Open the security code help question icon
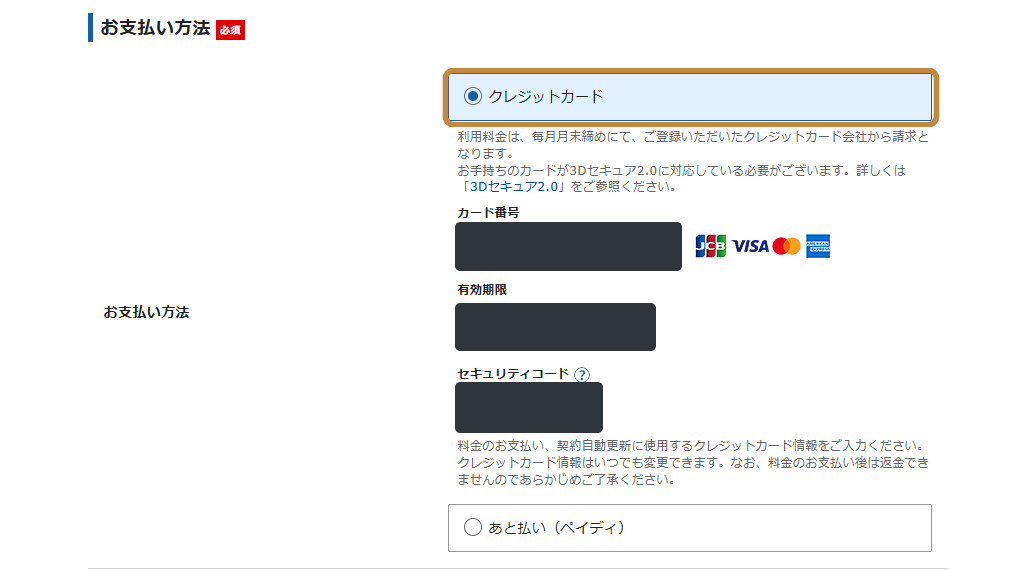Image resolution: width=1028 pixels, height=570 pixels. click(x=582, y=375)
